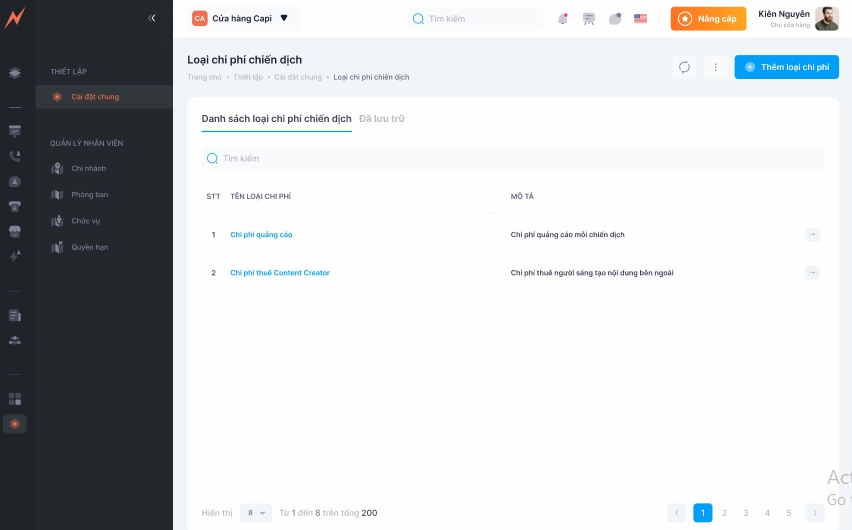
Task: Open the Chi phí quảng cáo link
Action: click(261, 235)
